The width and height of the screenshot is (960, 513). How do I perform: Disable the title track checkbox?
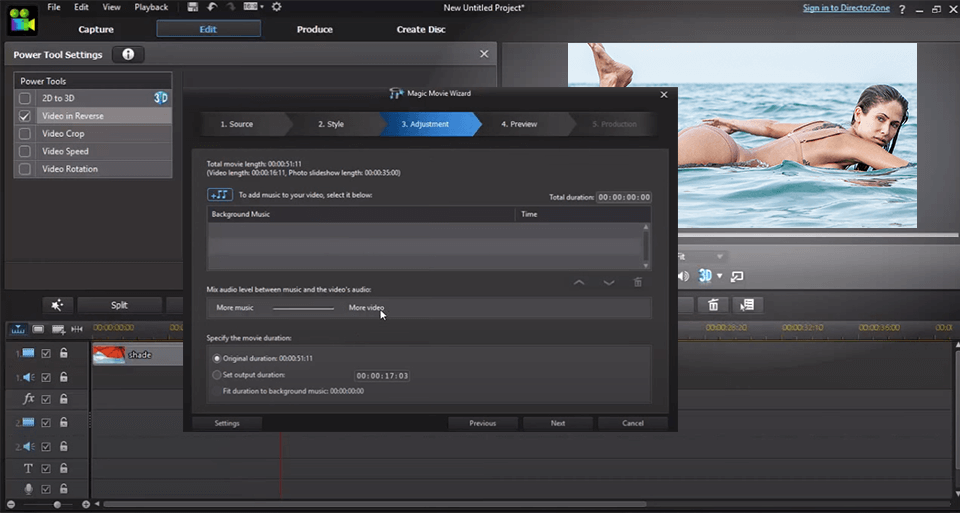[x=46, y=468]
